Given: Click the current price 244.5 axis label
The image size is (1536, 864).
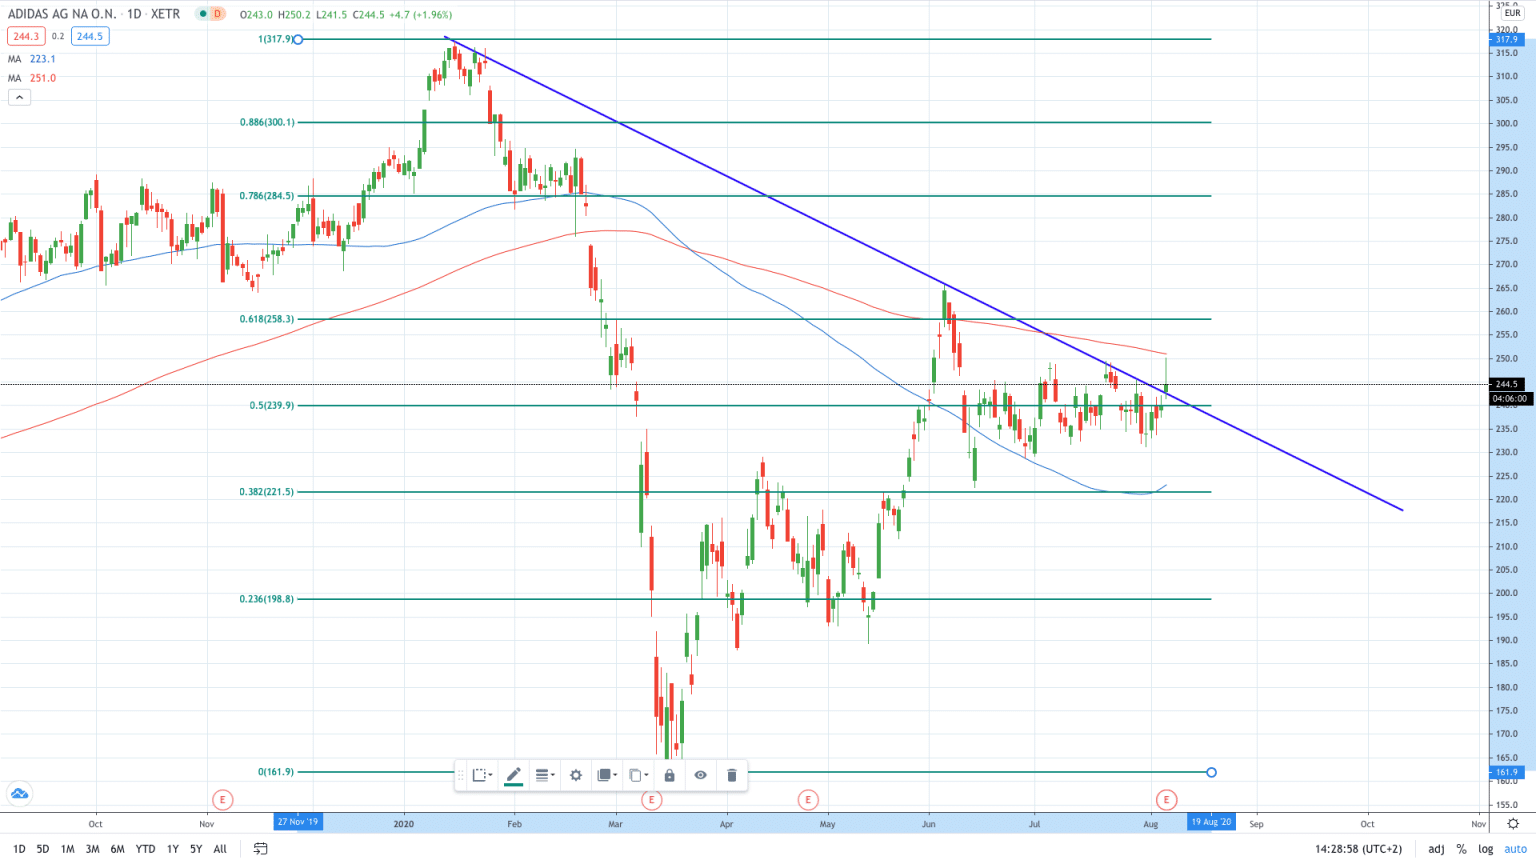Looking at the screenshot, I should (1506, 384).
